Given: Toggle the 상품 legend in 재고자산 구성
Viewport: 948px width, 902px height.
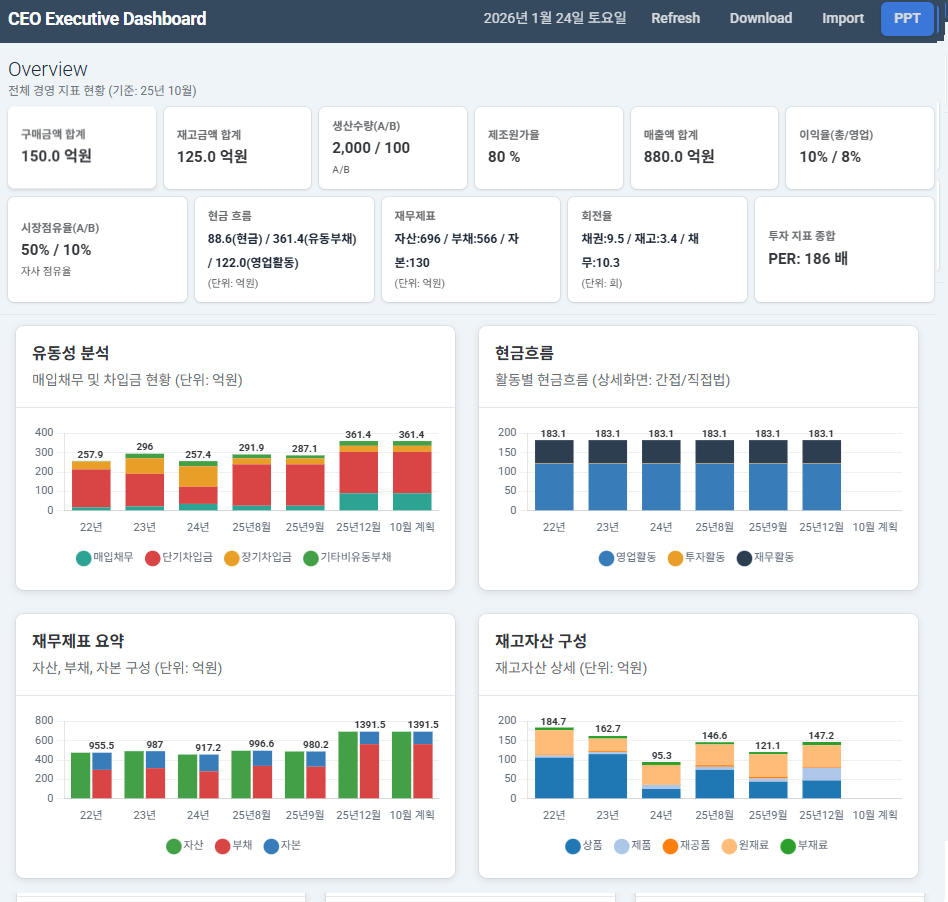Looking at the screenshot, I should point(583,845).
